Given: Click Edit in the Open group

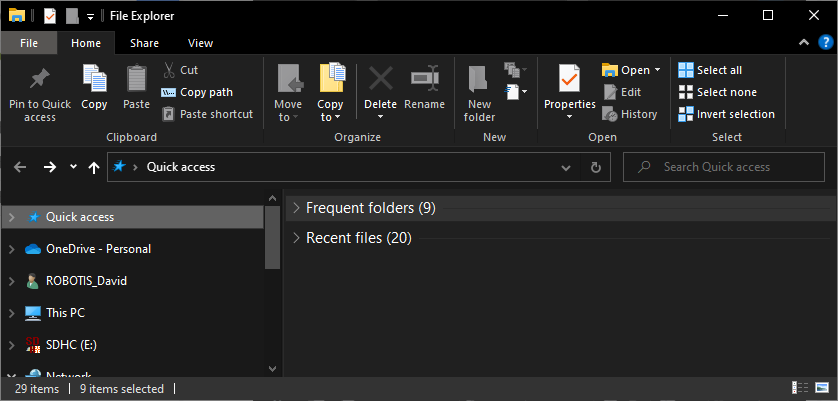Looking at the screenshot, I should (623, 92).
